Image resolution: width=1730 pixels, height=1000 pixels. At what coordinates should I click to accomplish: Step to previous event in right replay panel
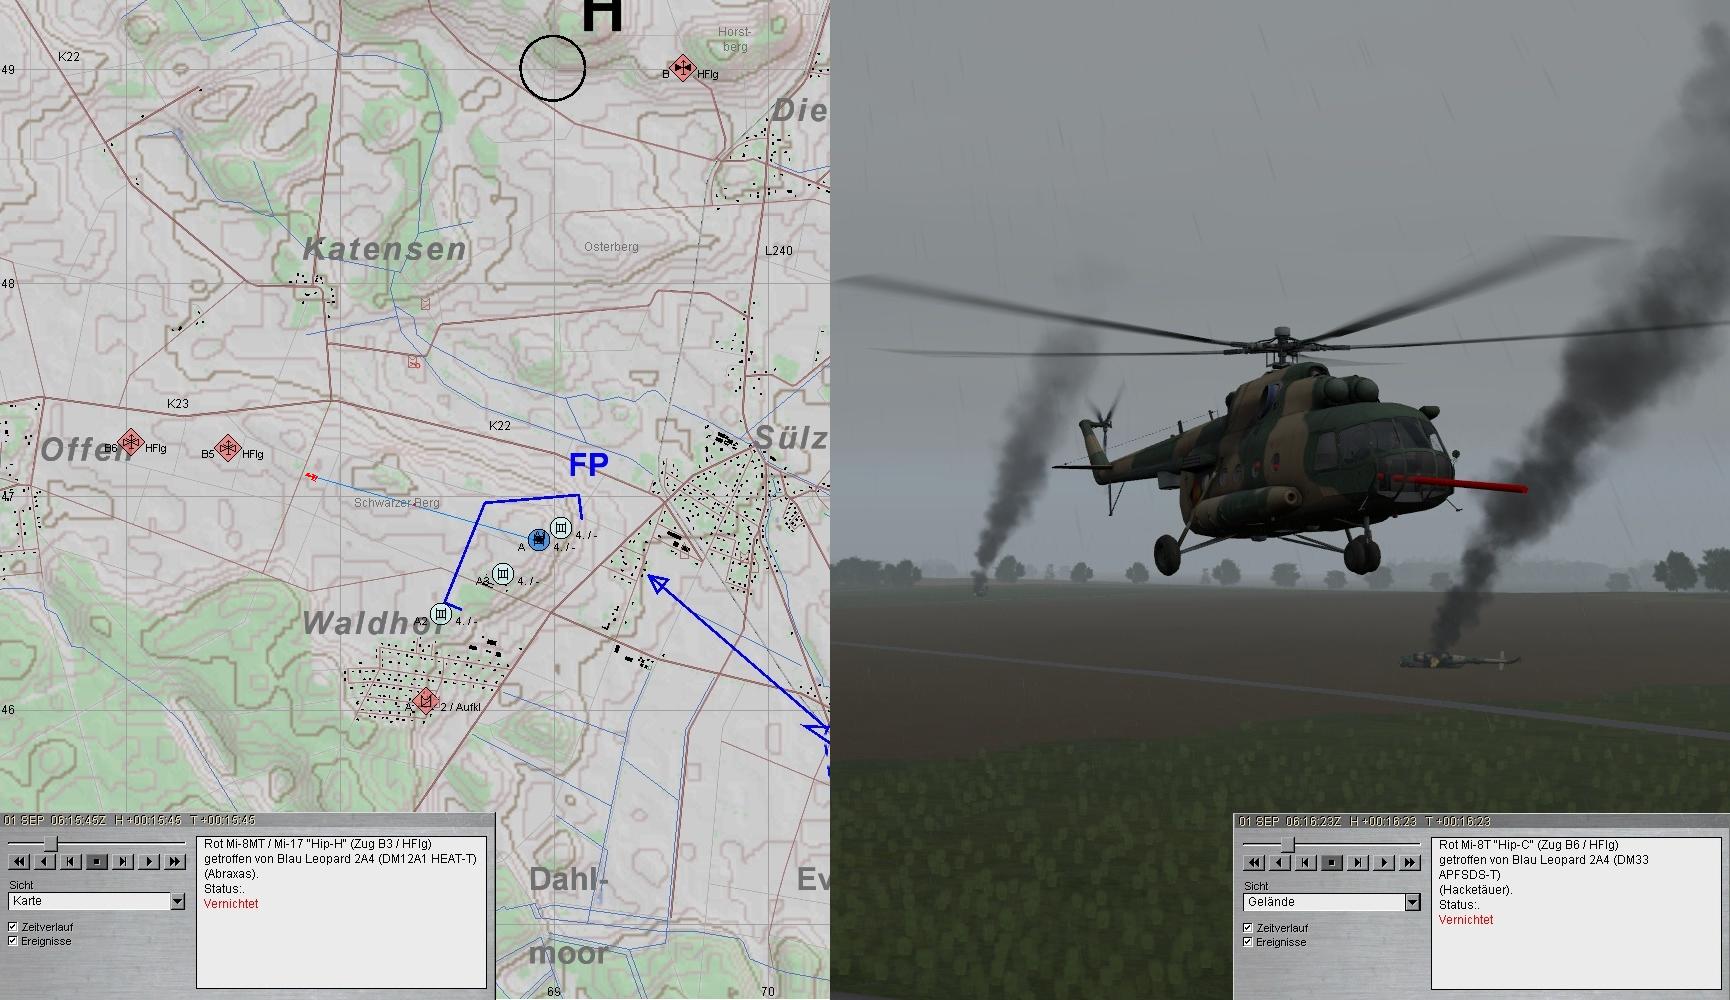(x=1306, y=862)
